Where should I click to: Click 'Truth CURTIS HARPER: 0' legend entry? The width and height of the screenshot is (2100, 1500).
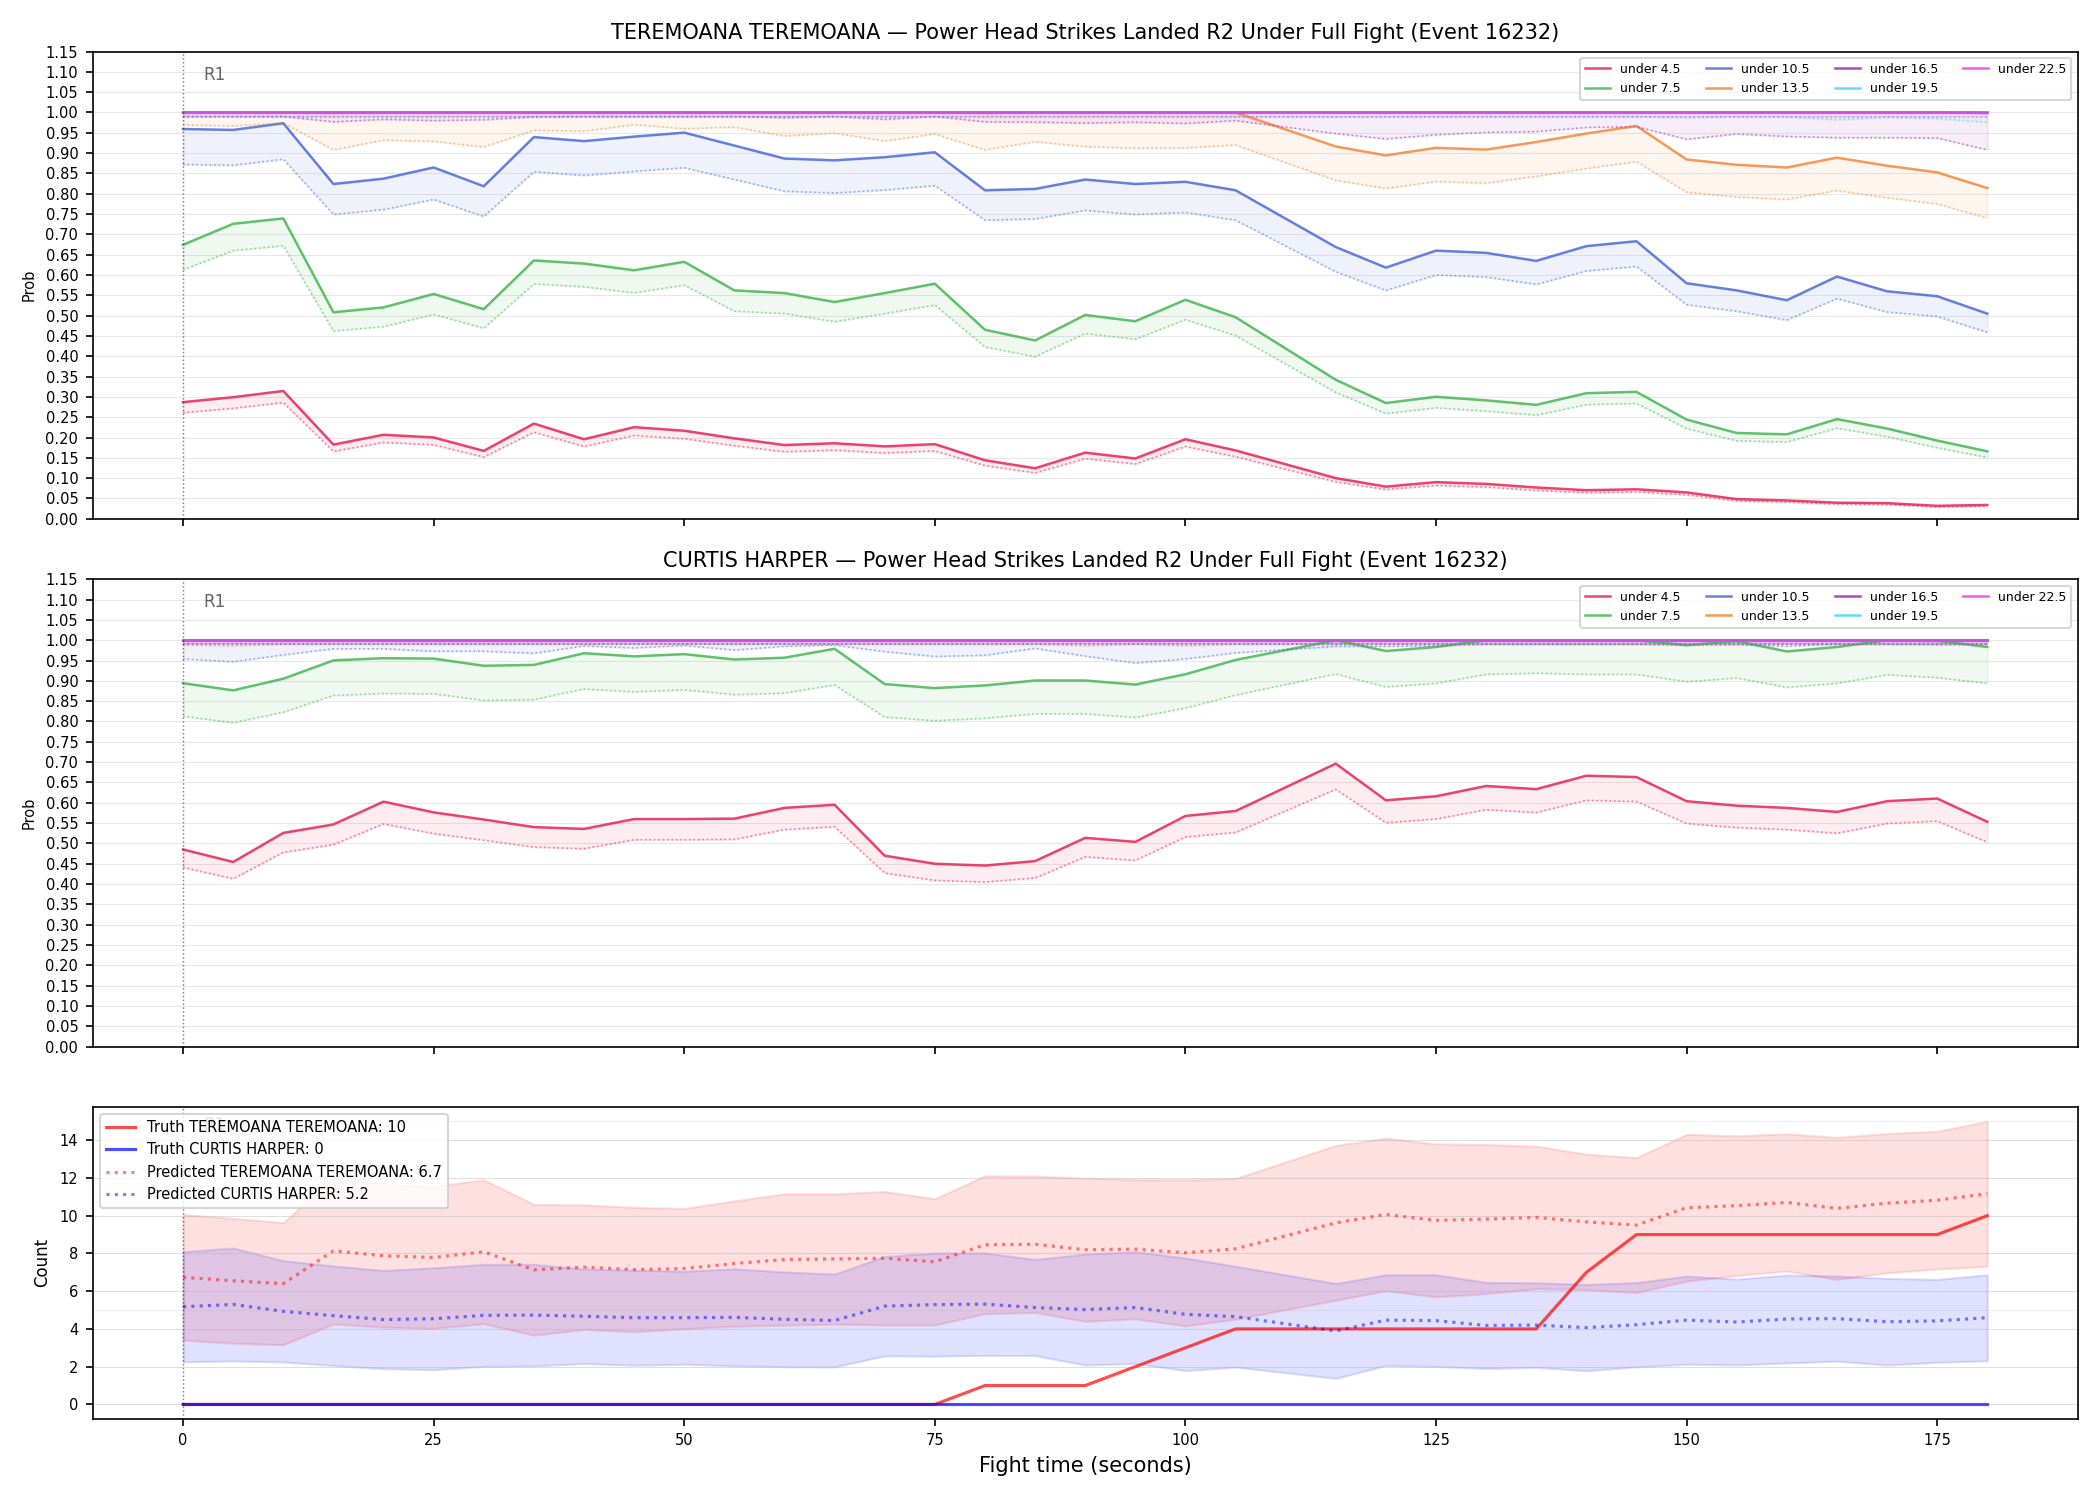pos(215,1149)
